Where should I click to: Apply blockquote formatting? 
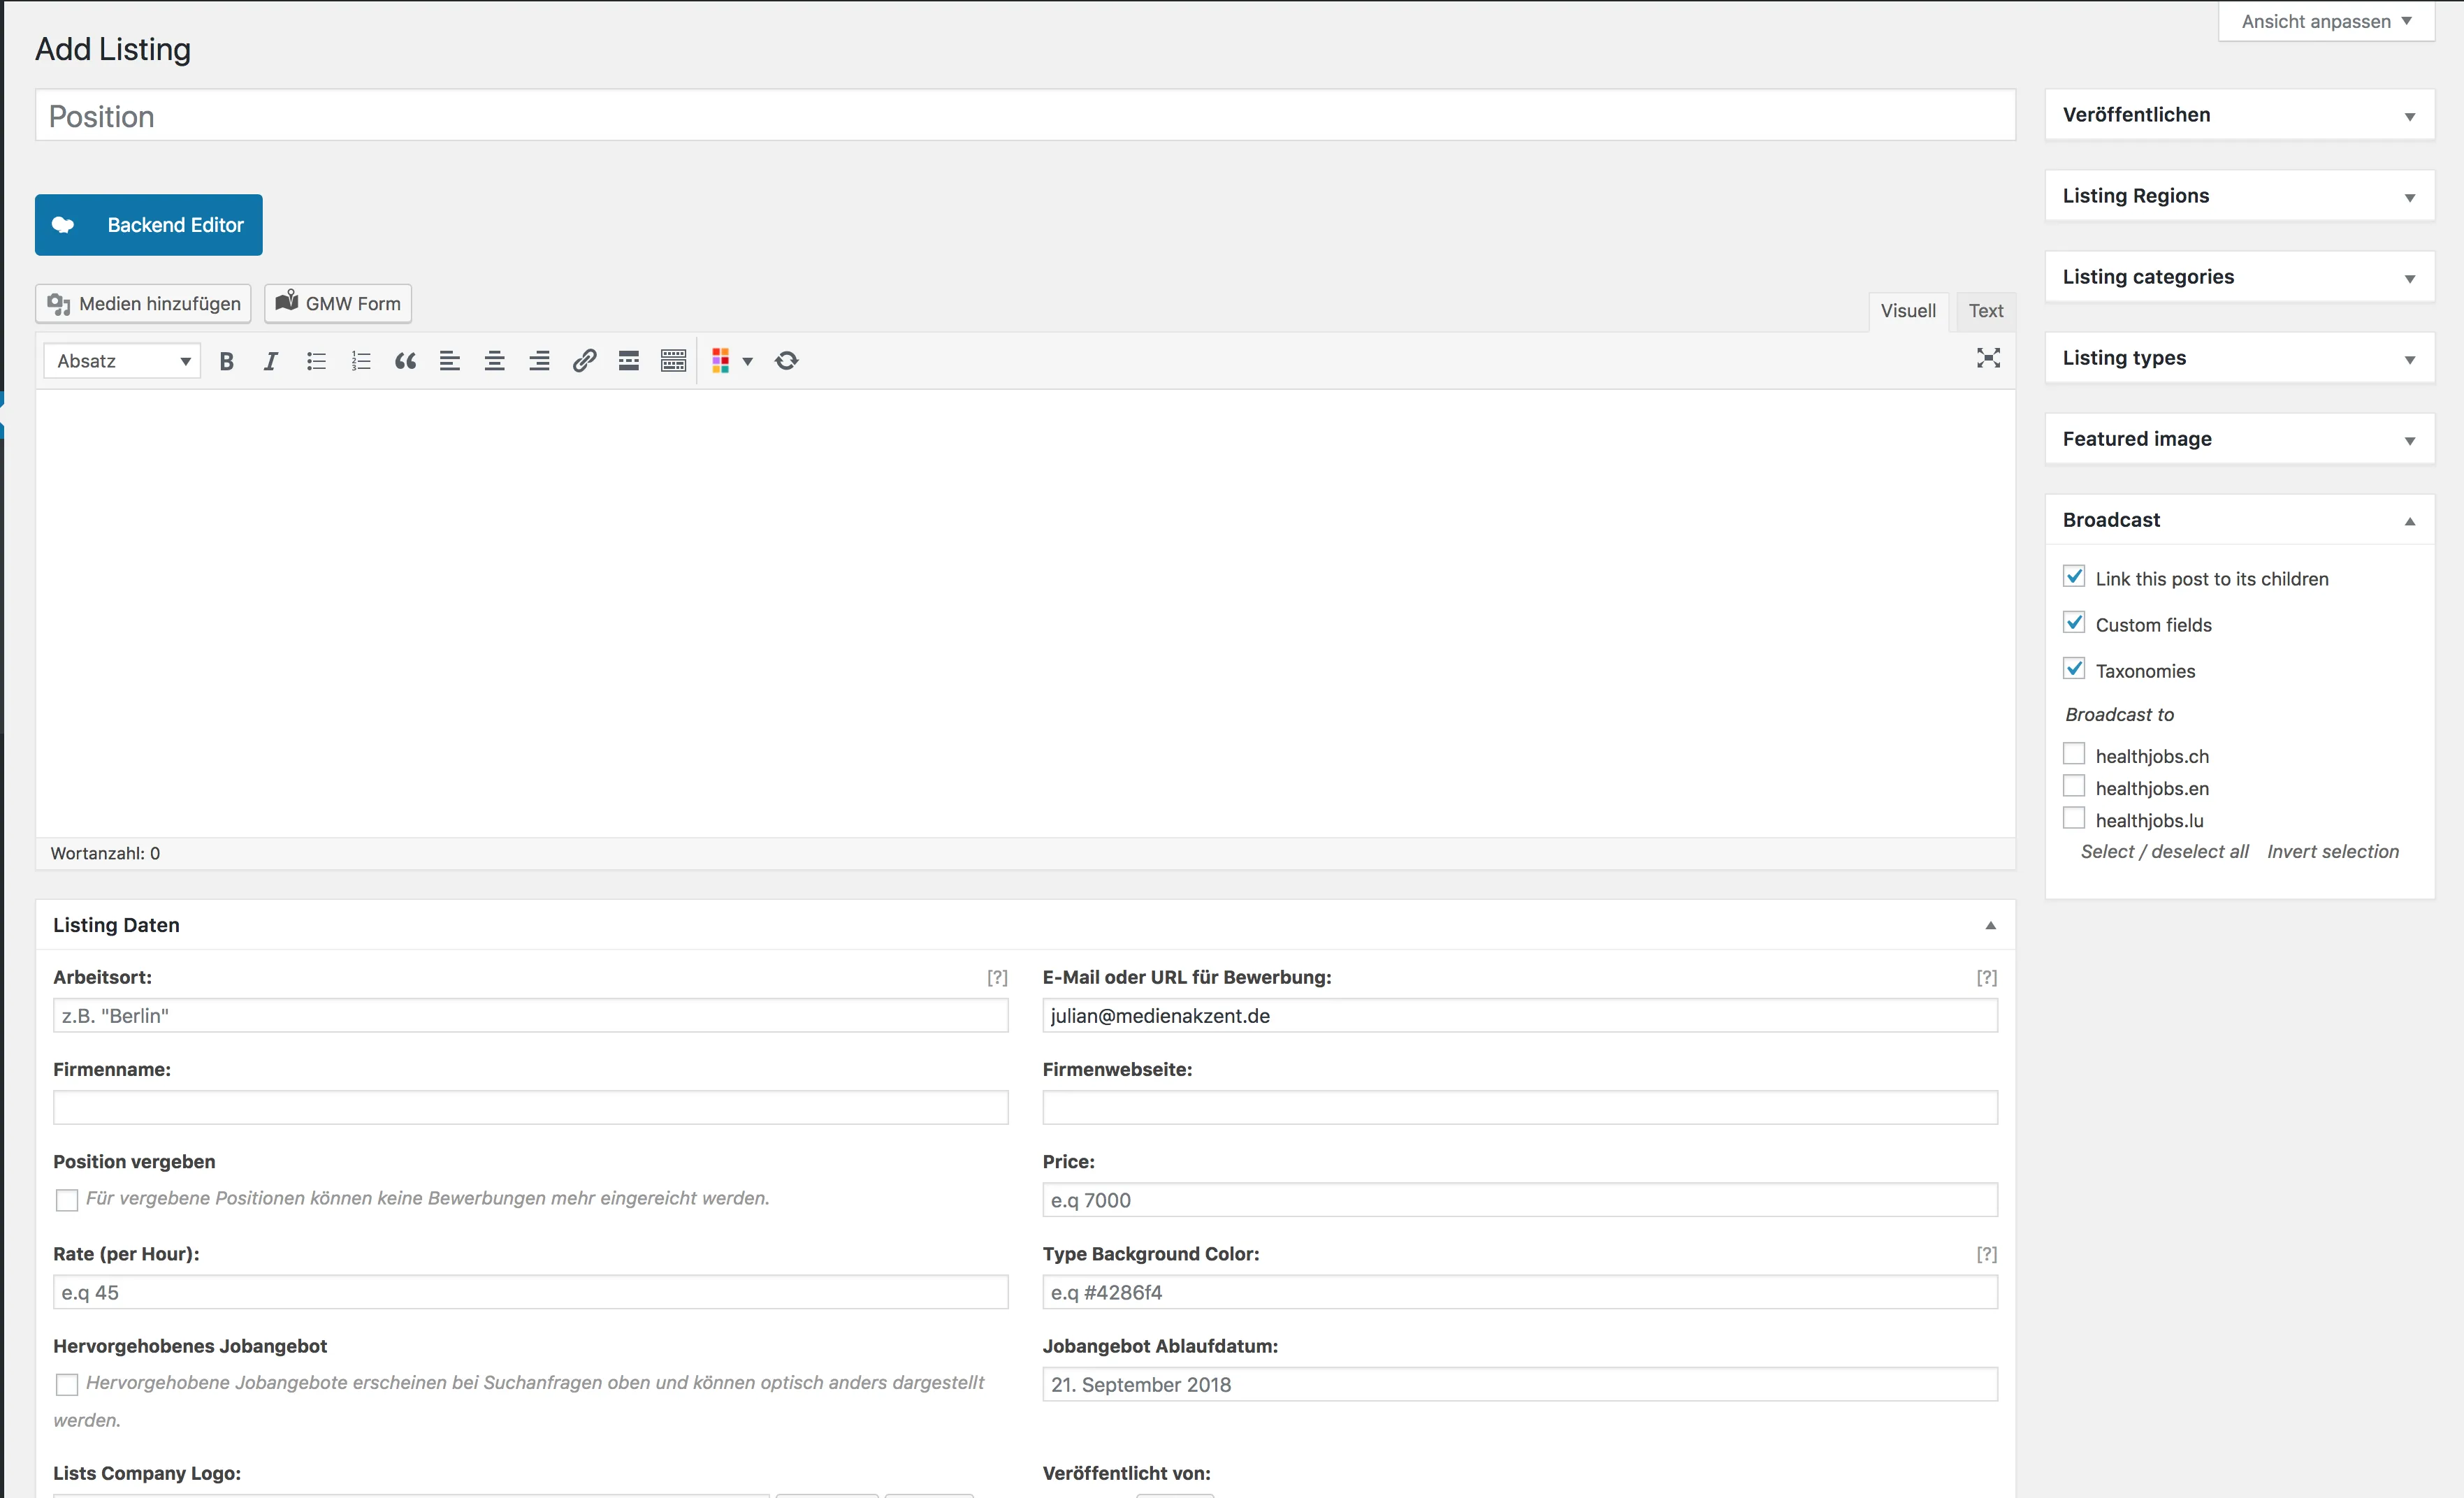click(405, 361)
